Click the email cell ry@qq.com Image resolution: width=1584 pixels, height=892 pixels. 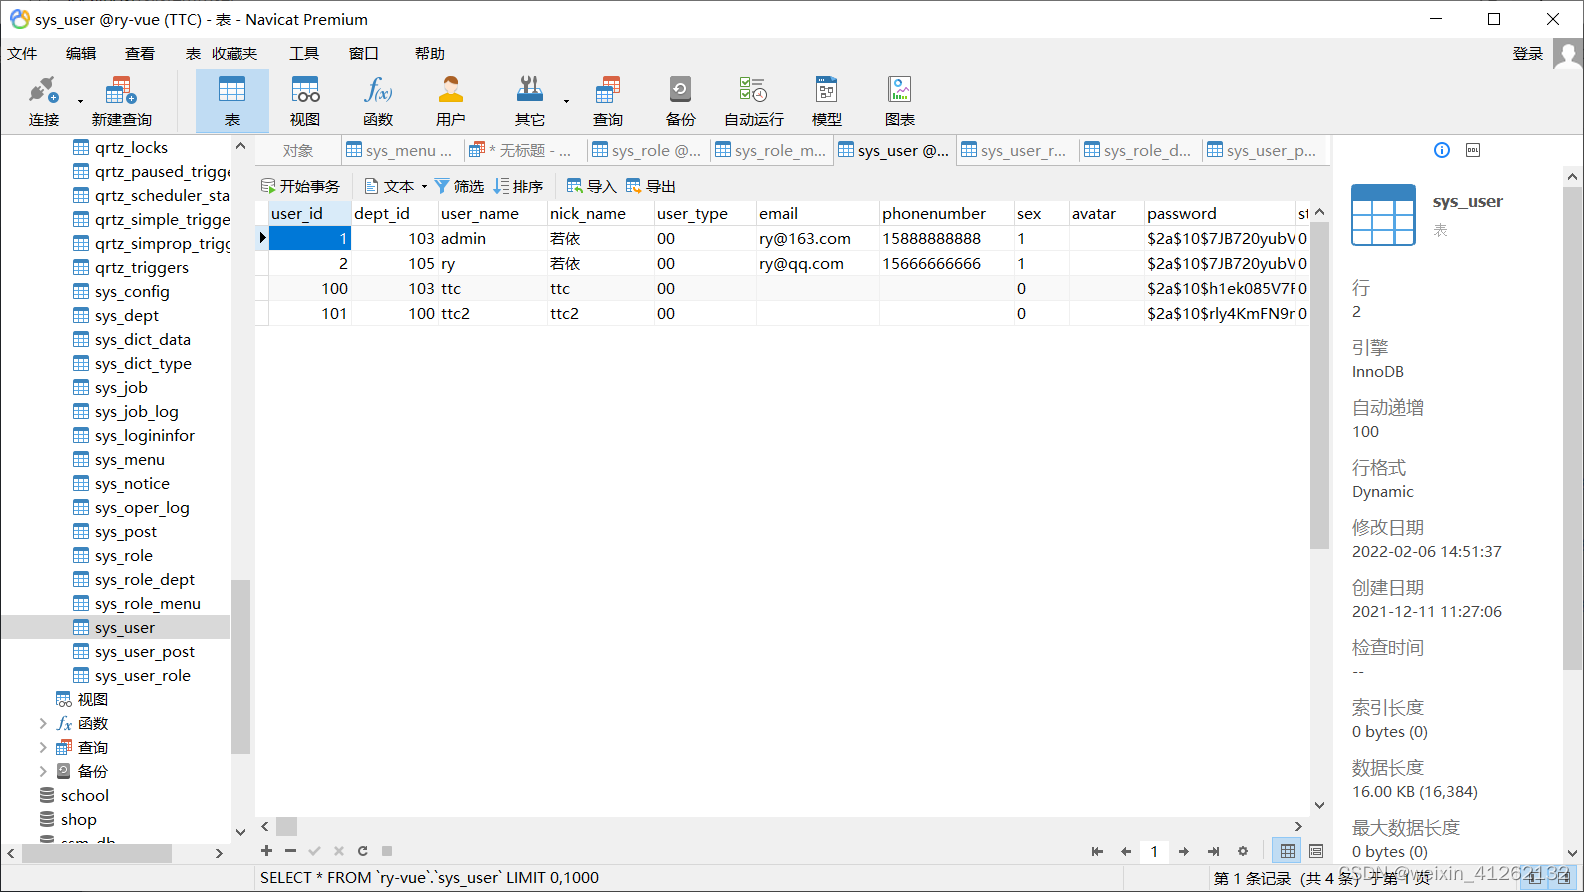pos(817,264)
